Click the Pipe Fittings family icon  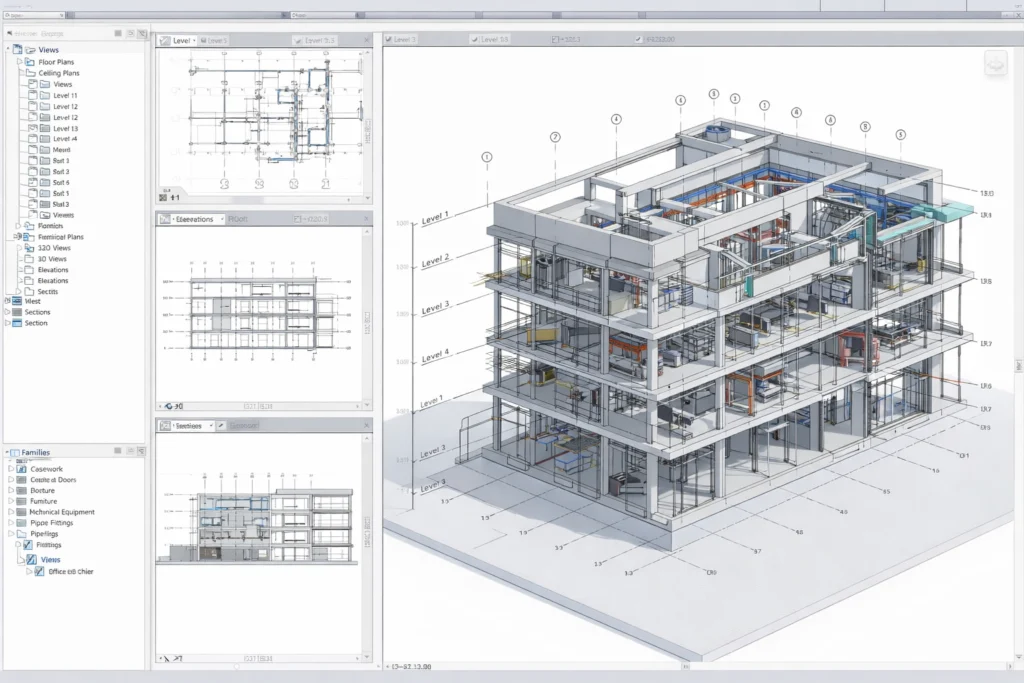(x=19, y=523)
